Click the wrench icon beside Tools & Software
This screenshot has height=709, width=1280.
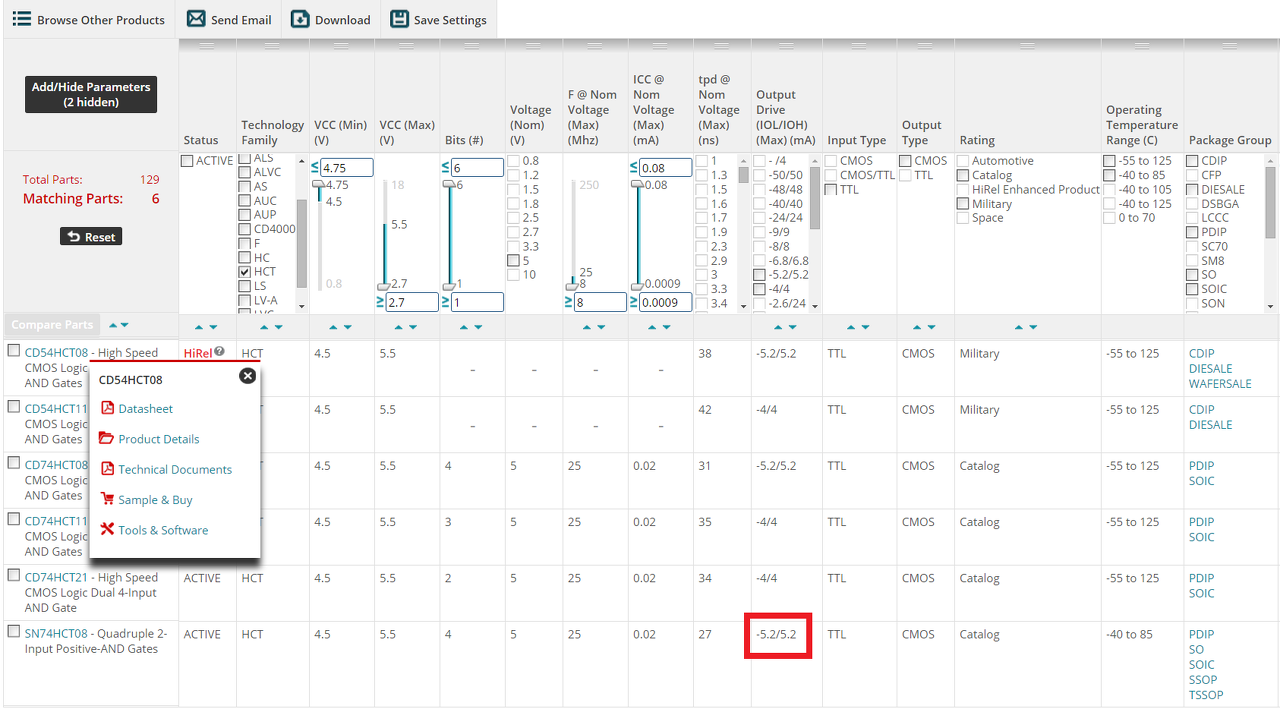tap(108, 529)
